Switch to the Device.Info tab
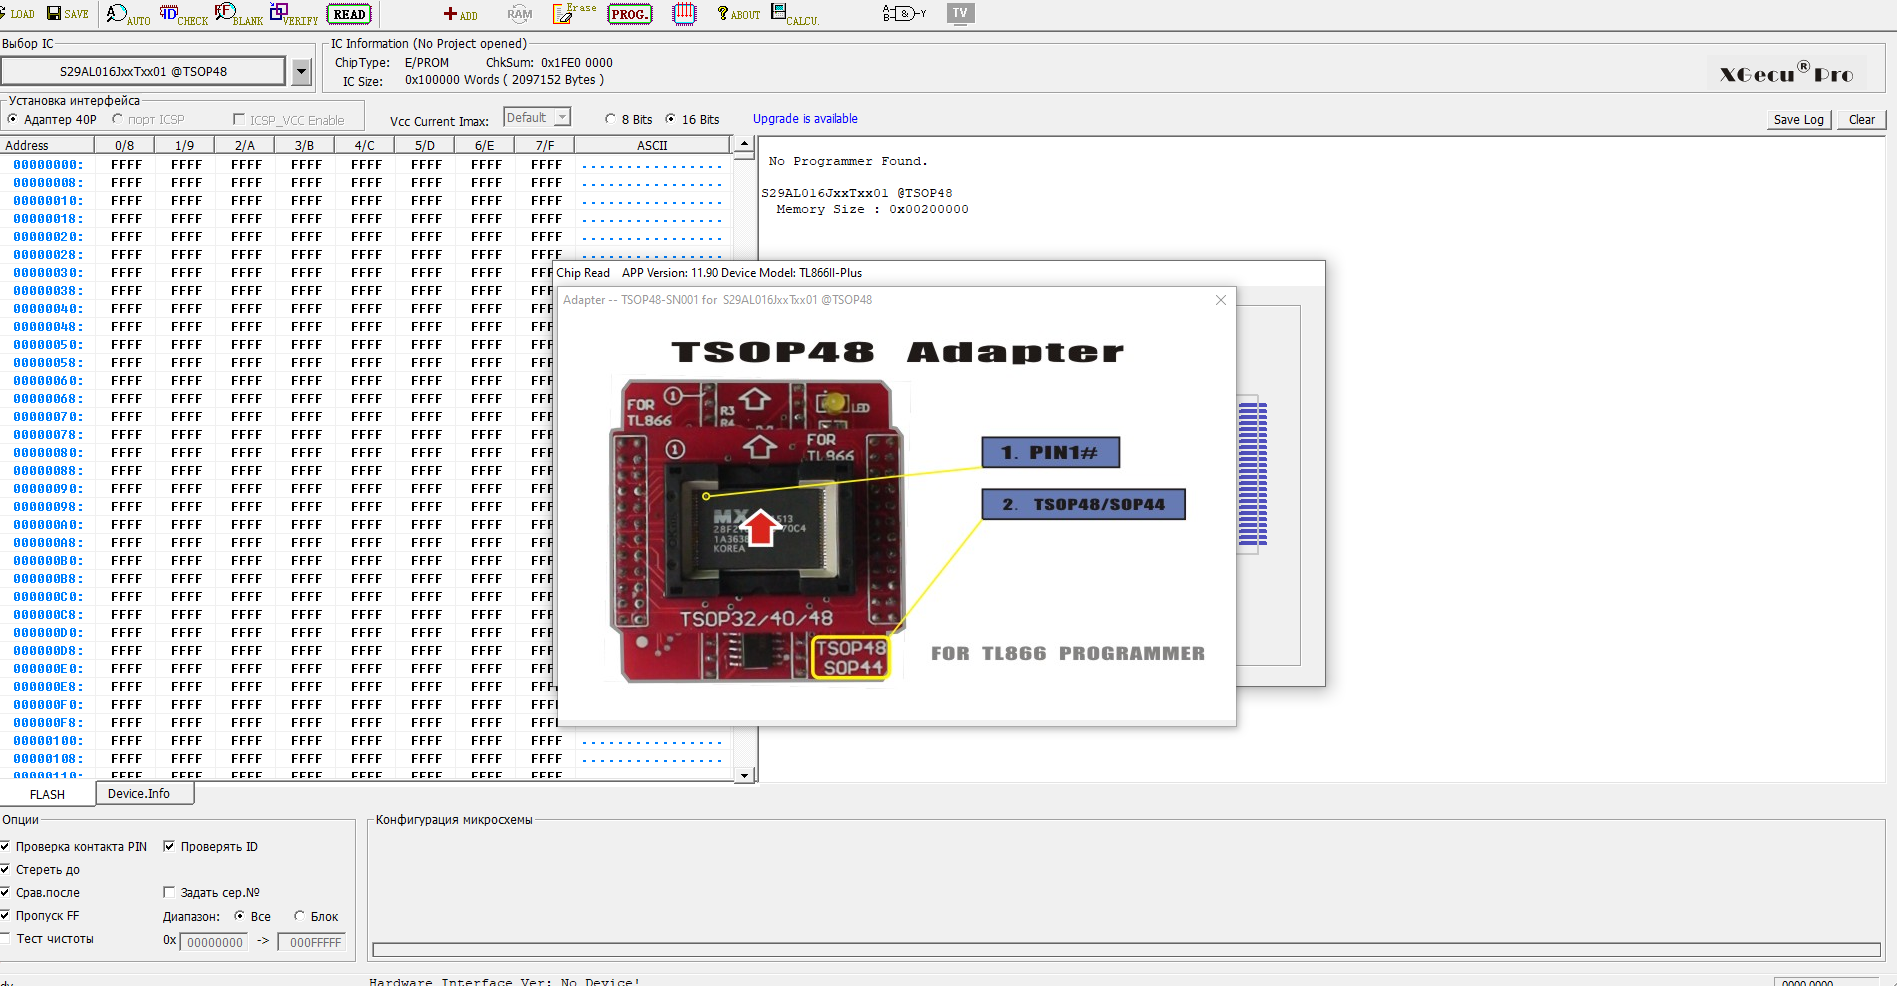 pyautogui.click(x=139, y=793)
